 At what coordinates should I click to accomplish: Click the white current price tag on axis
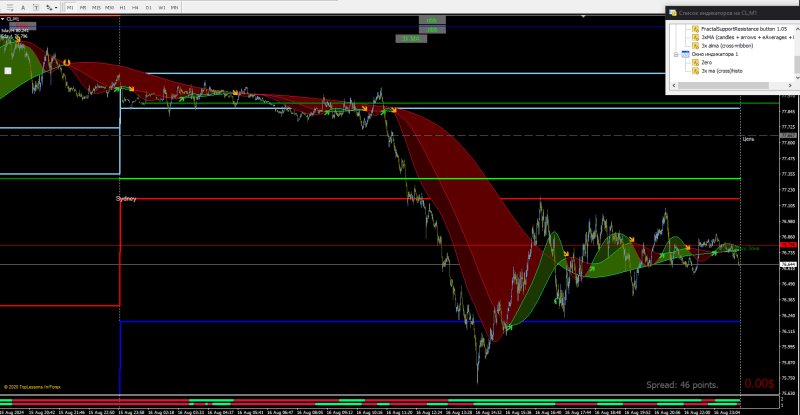pyautogui.click(x=788, y=264)
